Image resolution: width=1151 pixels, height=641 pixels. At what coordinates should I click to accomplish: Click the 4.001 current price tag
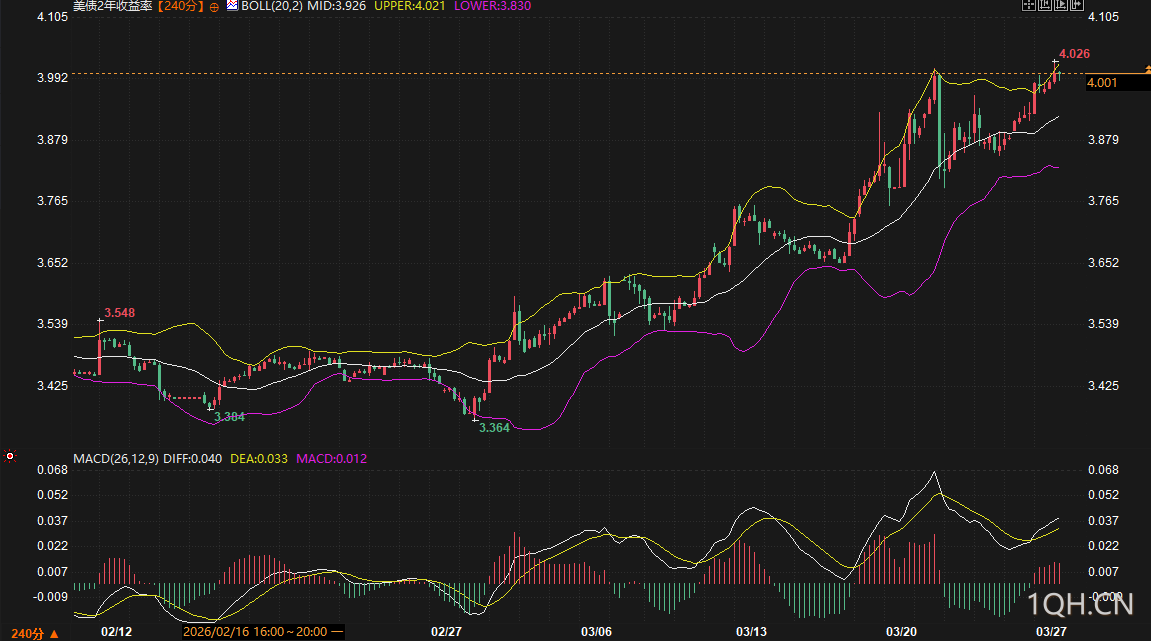coord(1102,82)
